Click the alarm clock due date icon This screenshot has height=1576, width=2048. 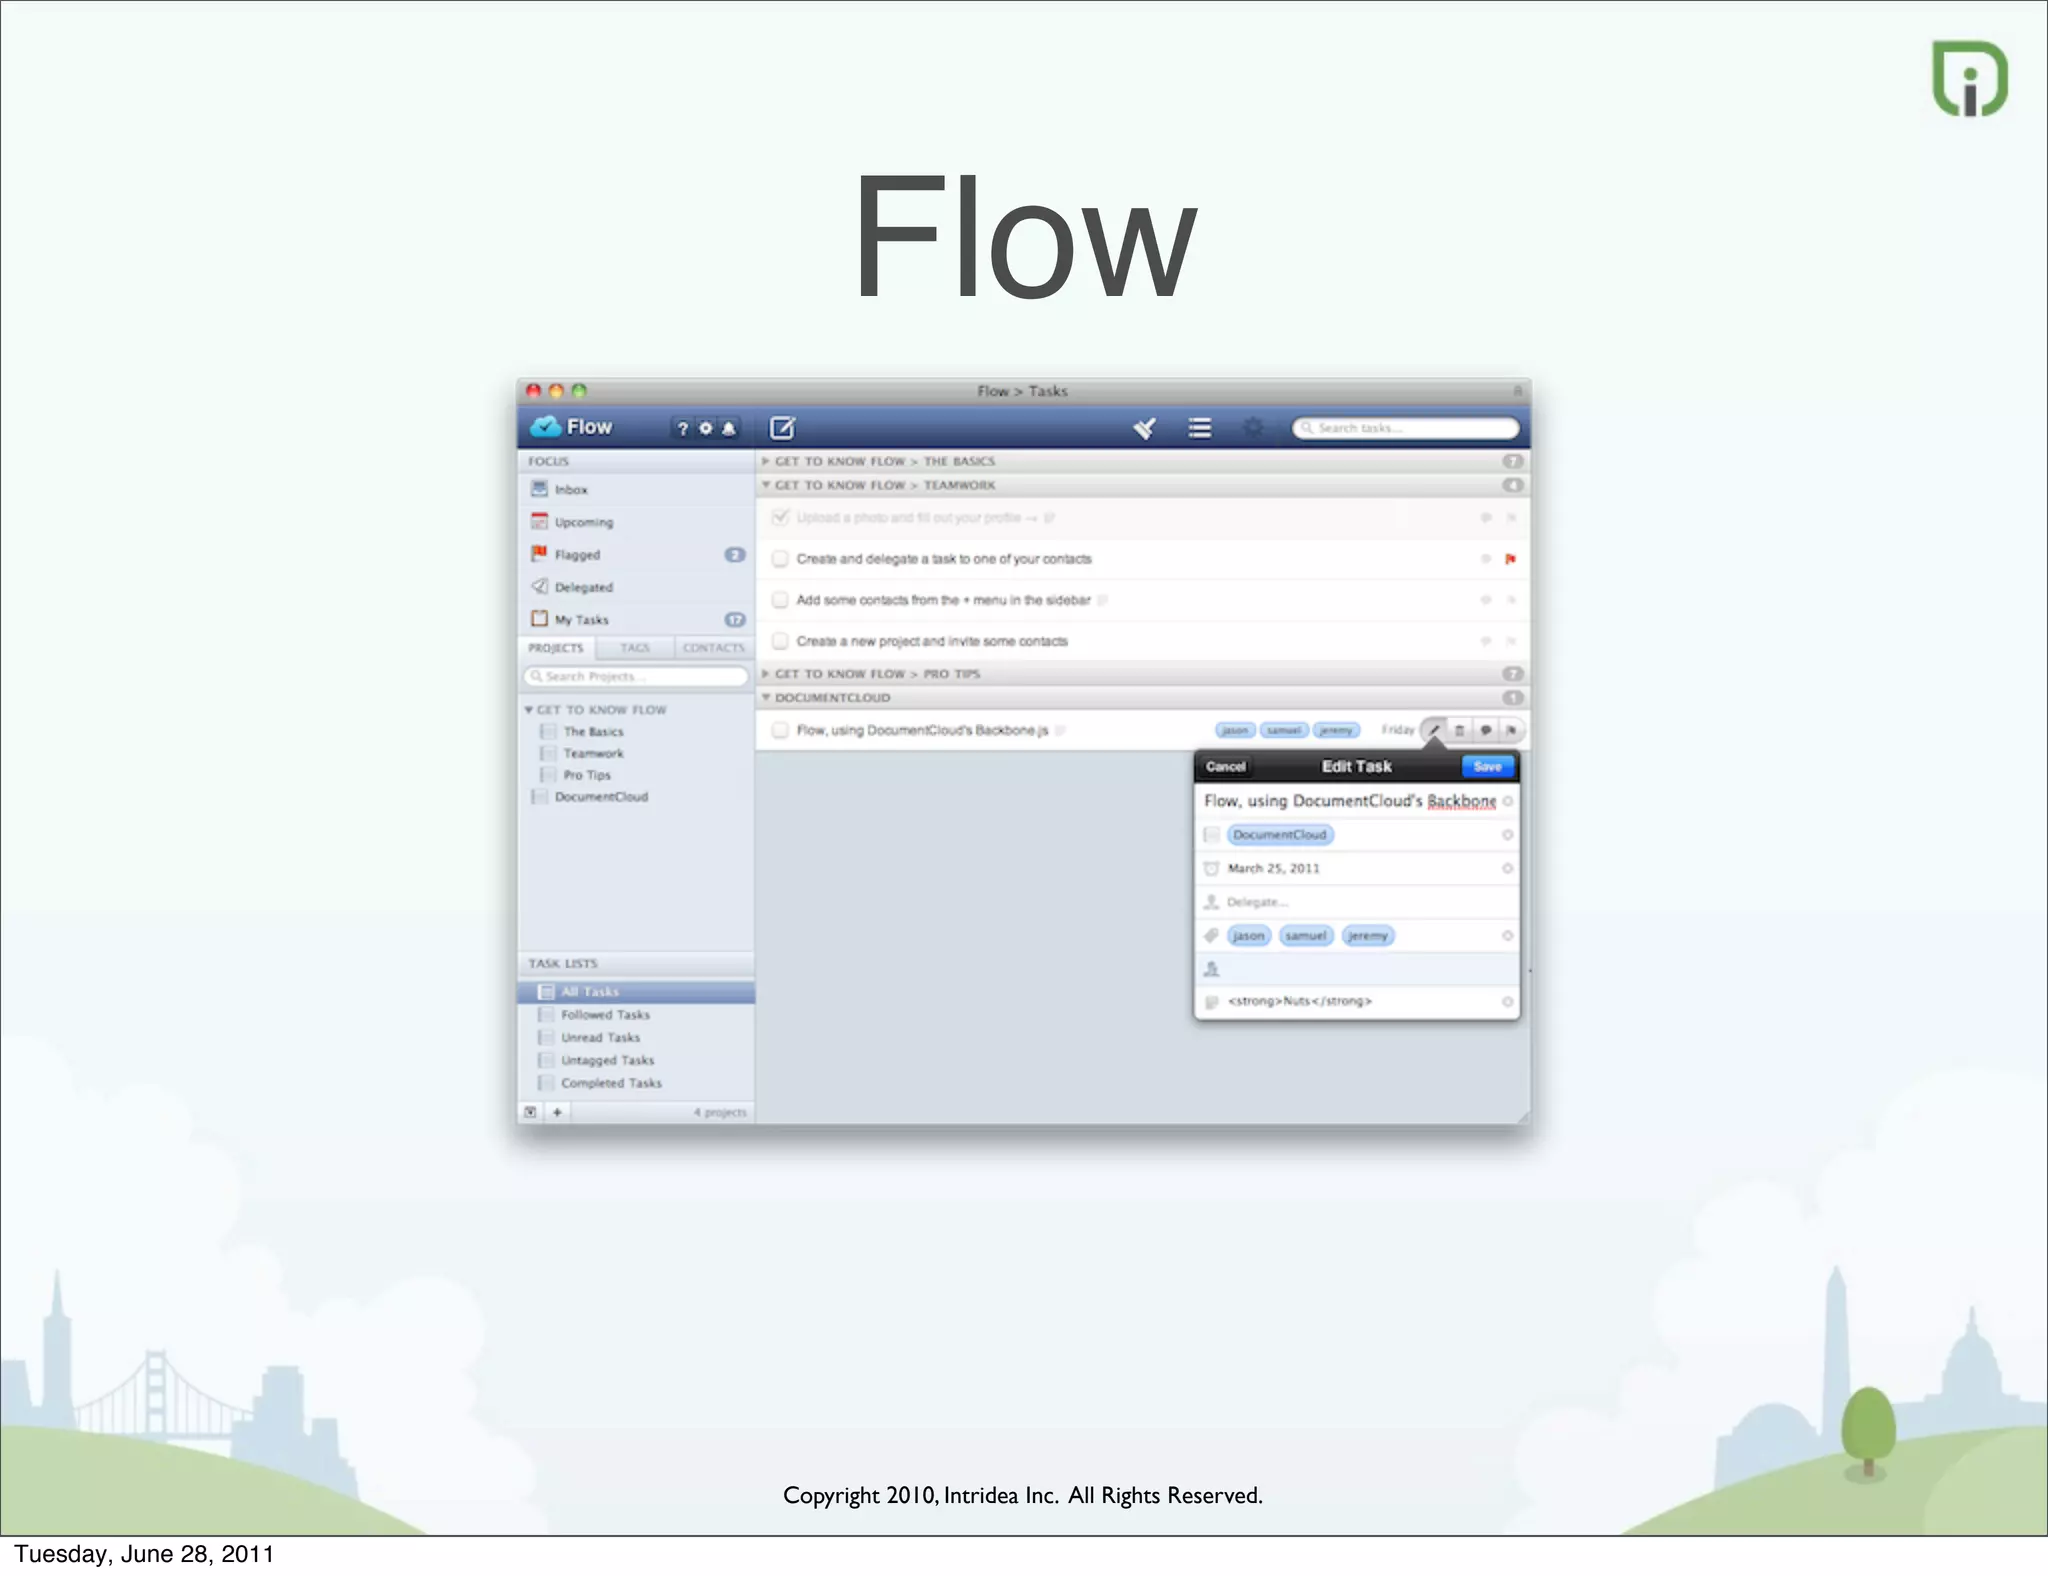tap(1211, 868)
